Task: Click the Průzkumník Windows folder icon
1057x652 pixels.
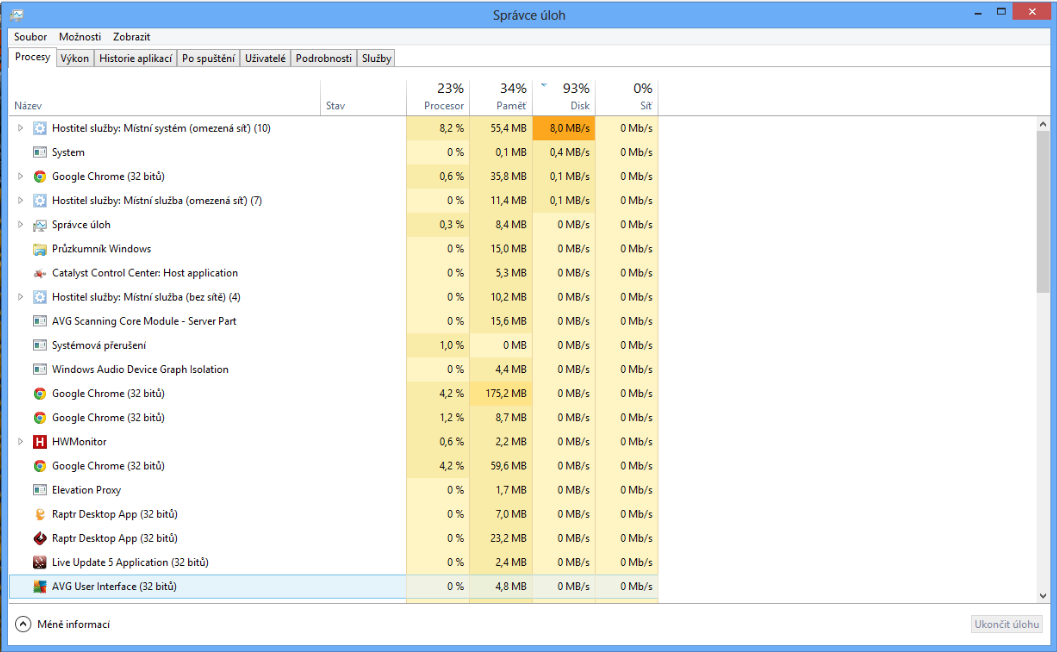Action: (x=40, y=249)
